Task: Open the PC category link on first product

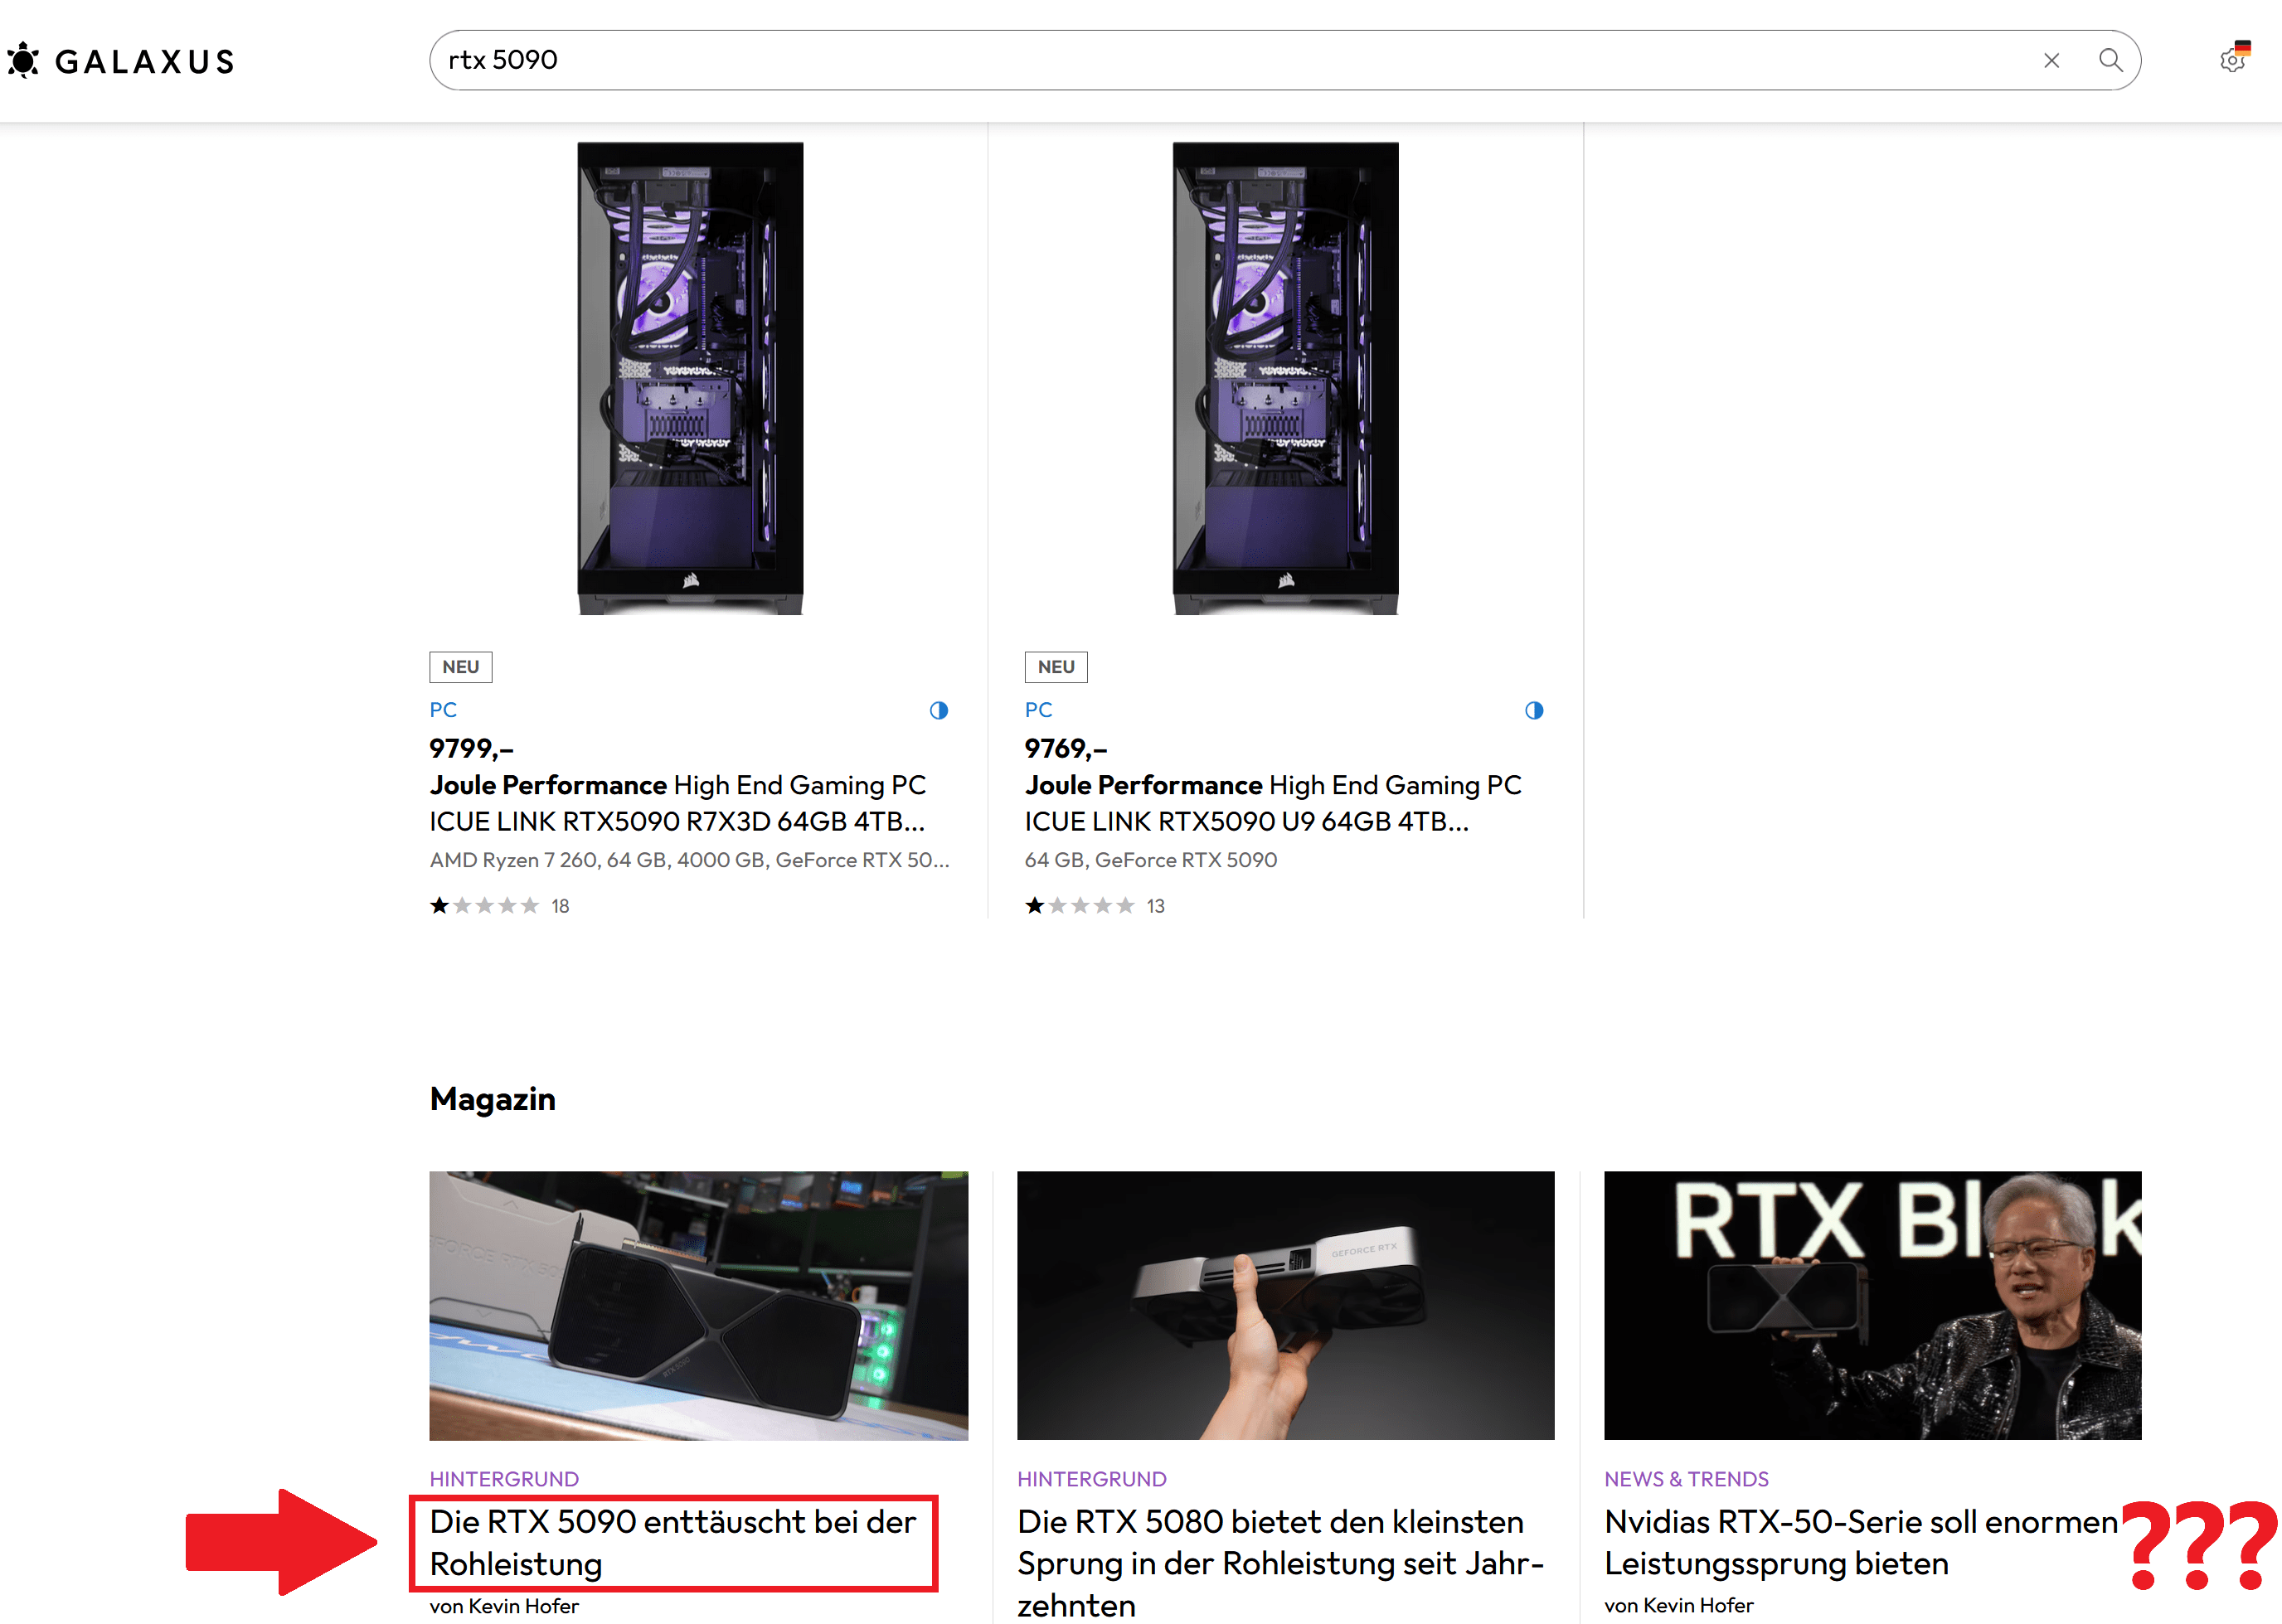Action: point(443,710)
